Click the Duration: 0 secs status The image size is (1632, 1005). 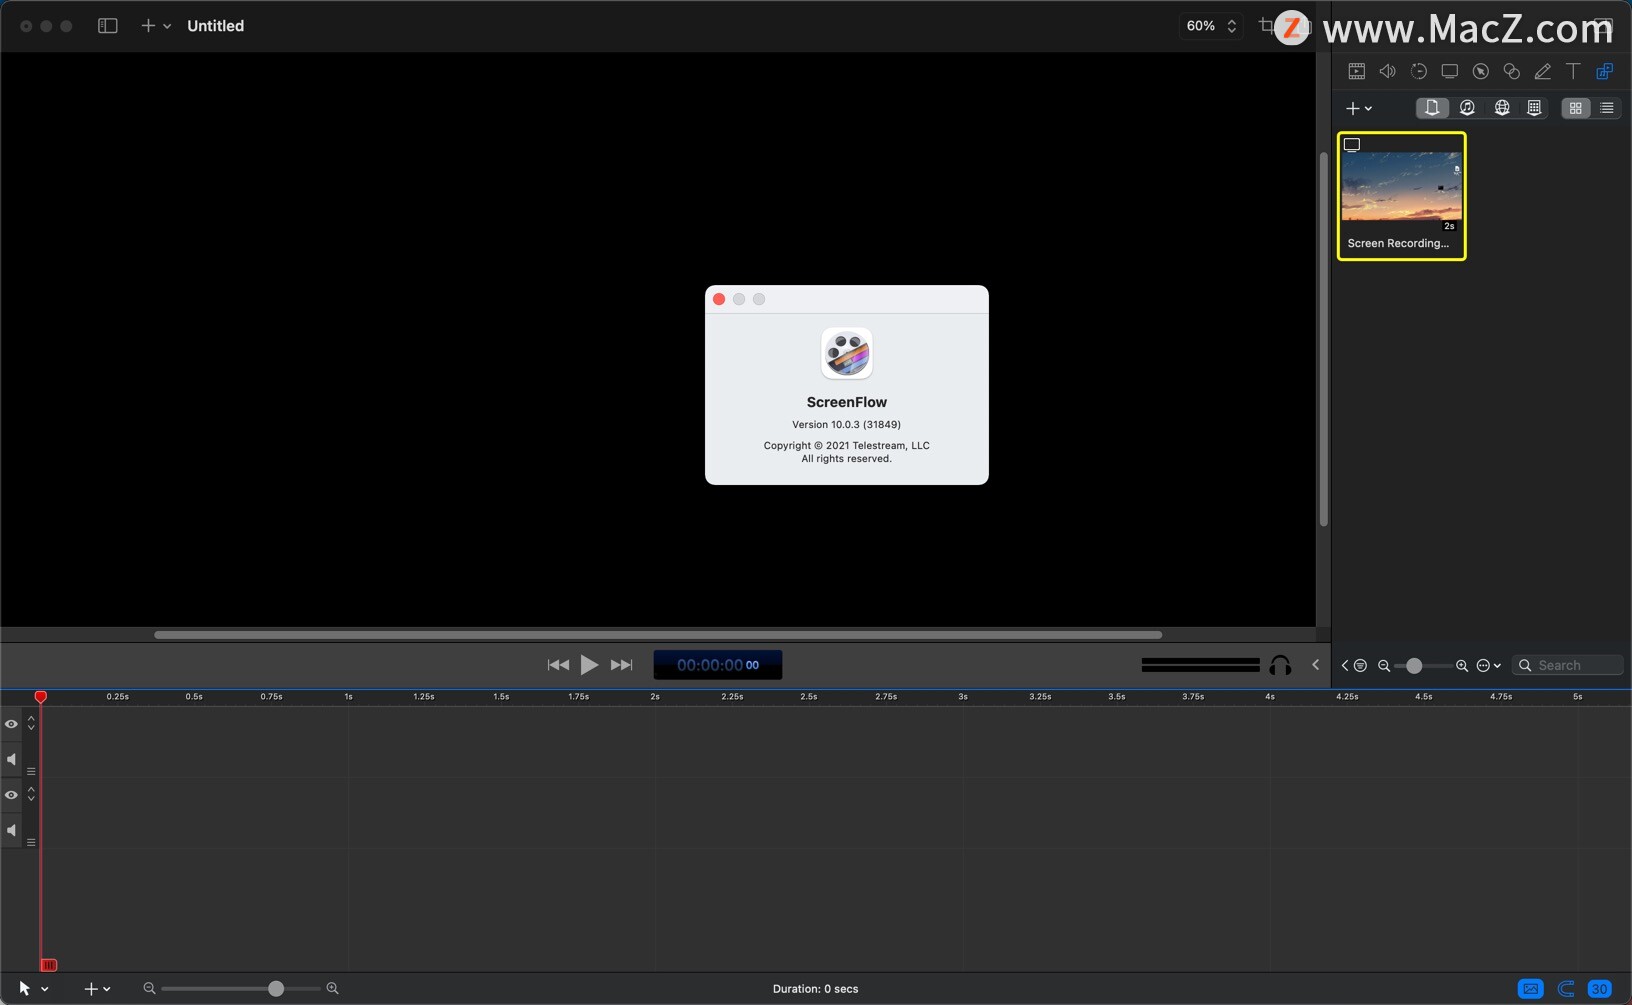click(x=815, y=989)
